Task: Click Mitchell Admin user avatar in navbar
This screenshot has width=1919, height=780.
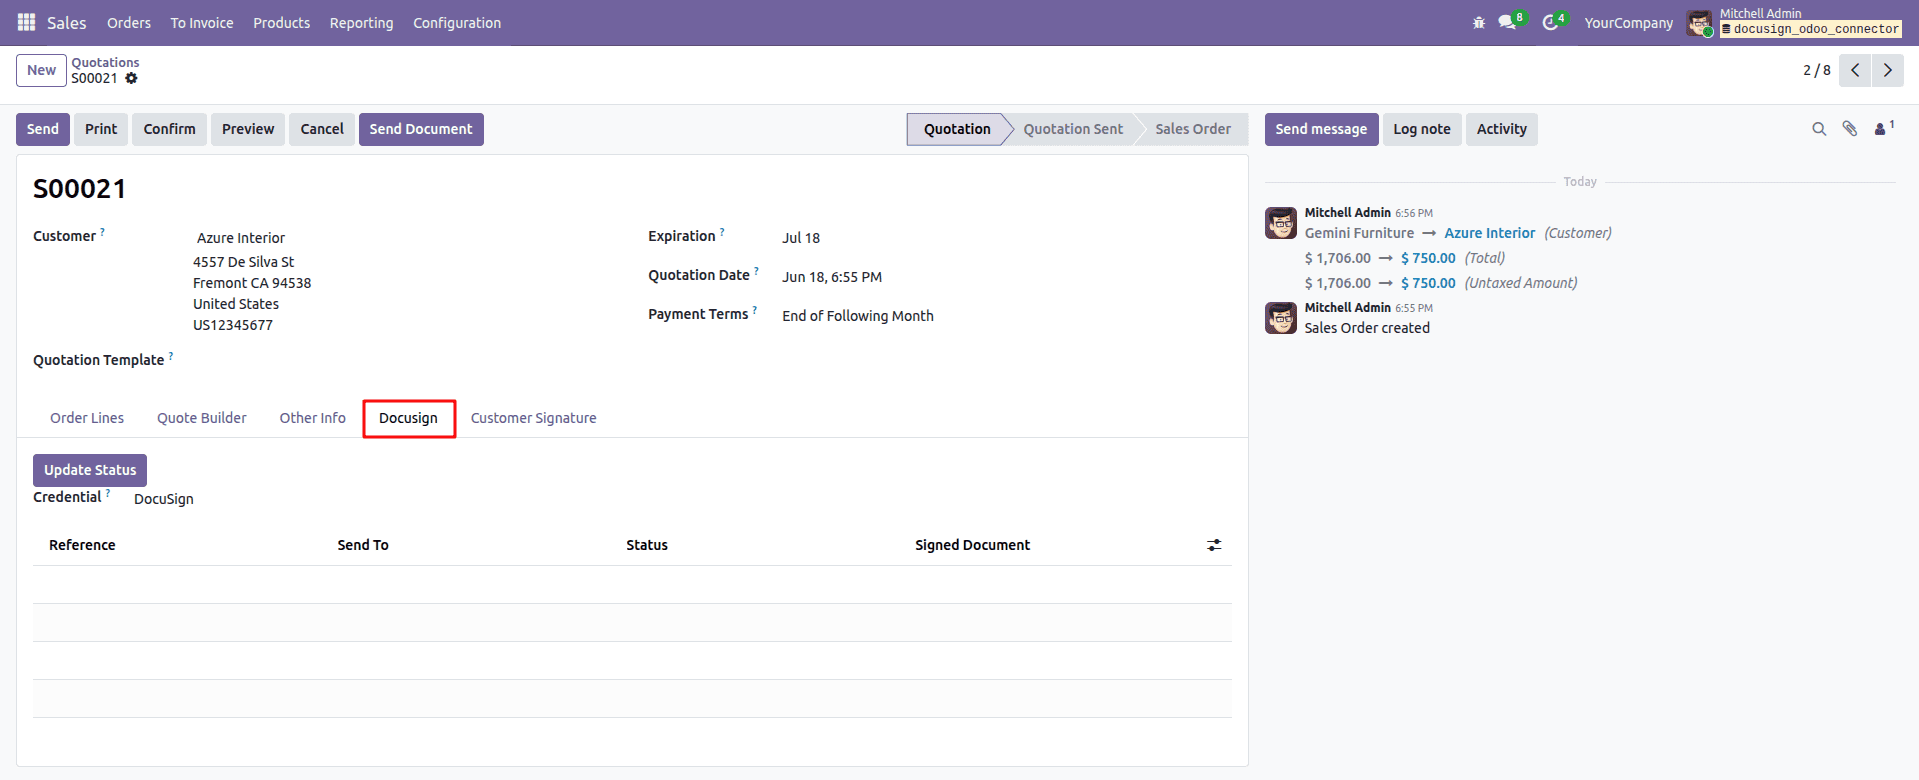Action: [1699, 22]
